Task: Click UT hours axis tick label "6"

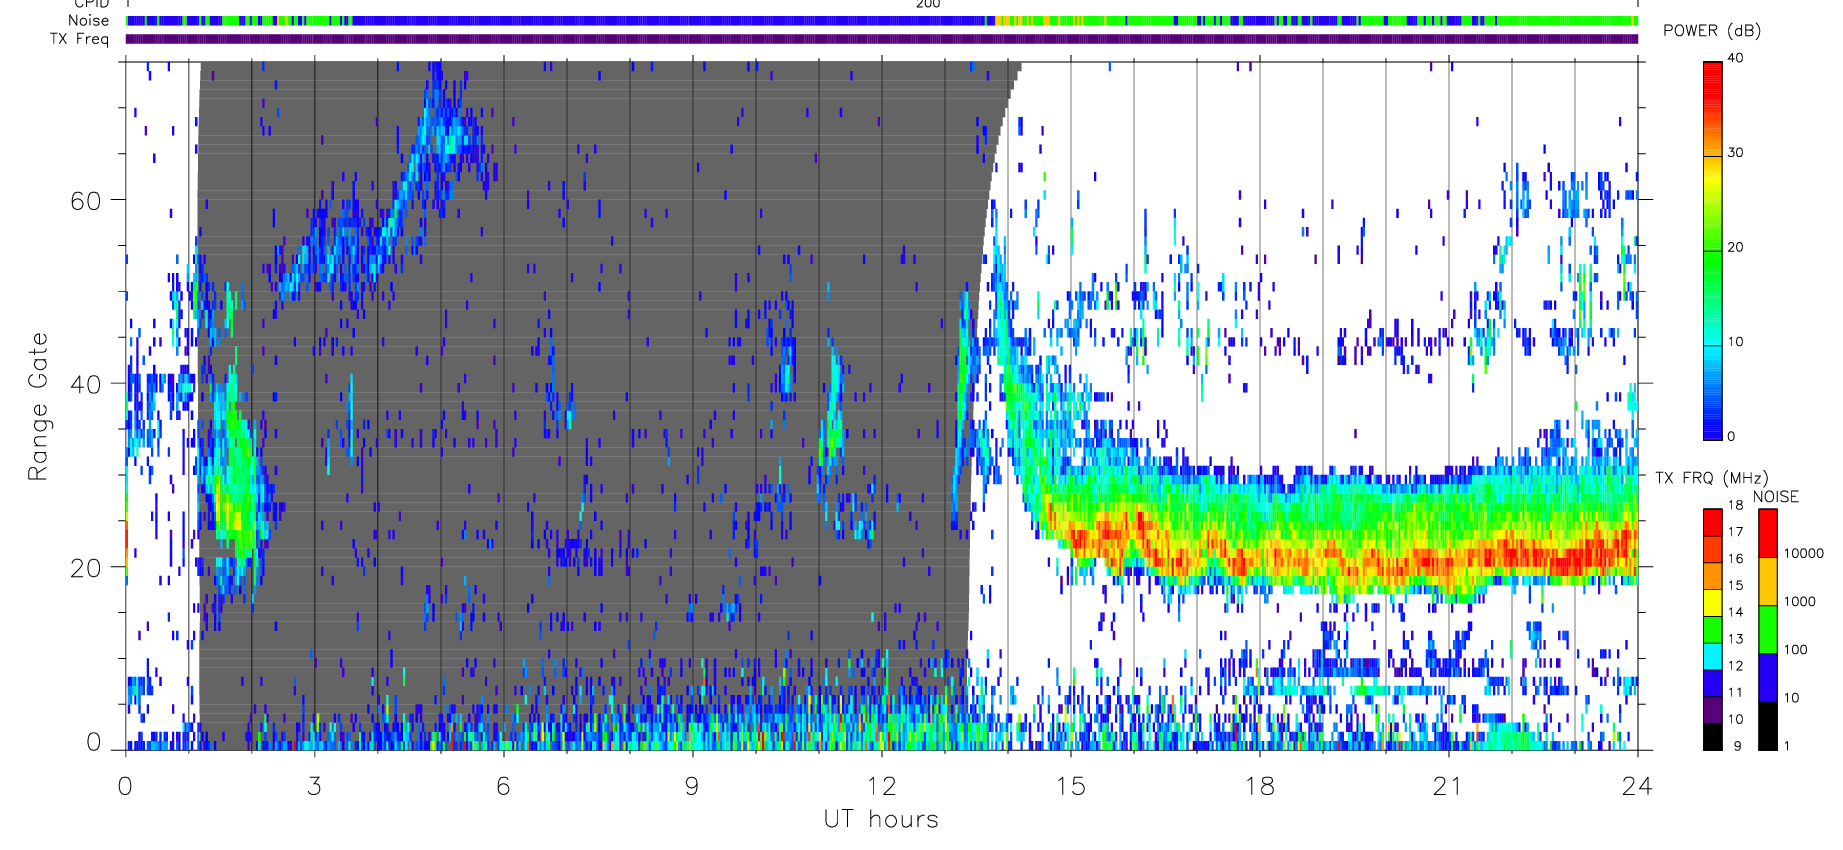Action: 503,786
